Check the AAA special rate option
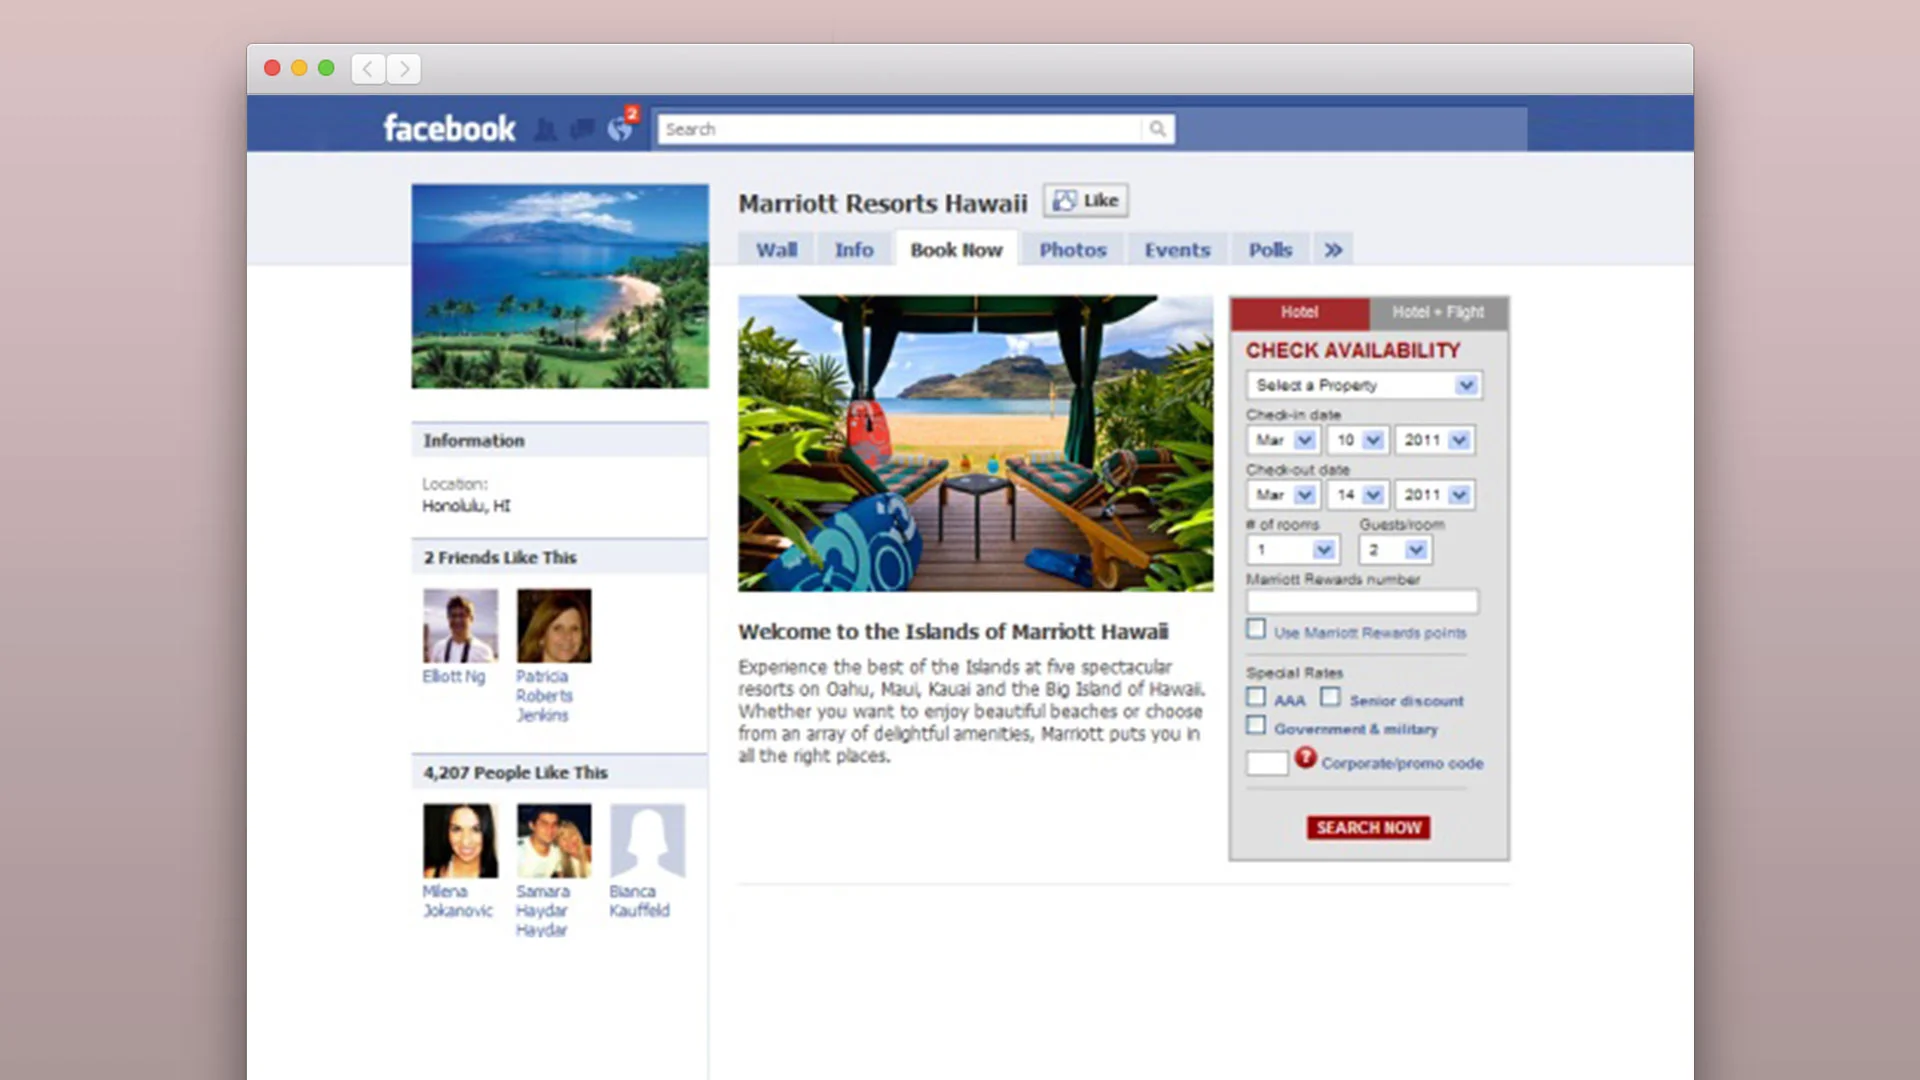The width and height of the screenshot is (1920, 1080). pyautogui.click(x=1256, y=697)
